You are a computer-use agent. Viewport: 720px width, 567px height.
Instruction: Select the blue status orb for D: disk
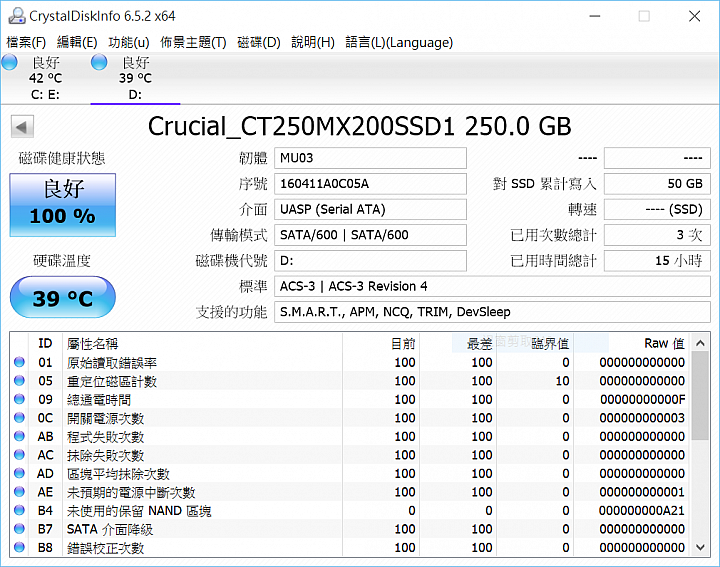click(99, 62)
